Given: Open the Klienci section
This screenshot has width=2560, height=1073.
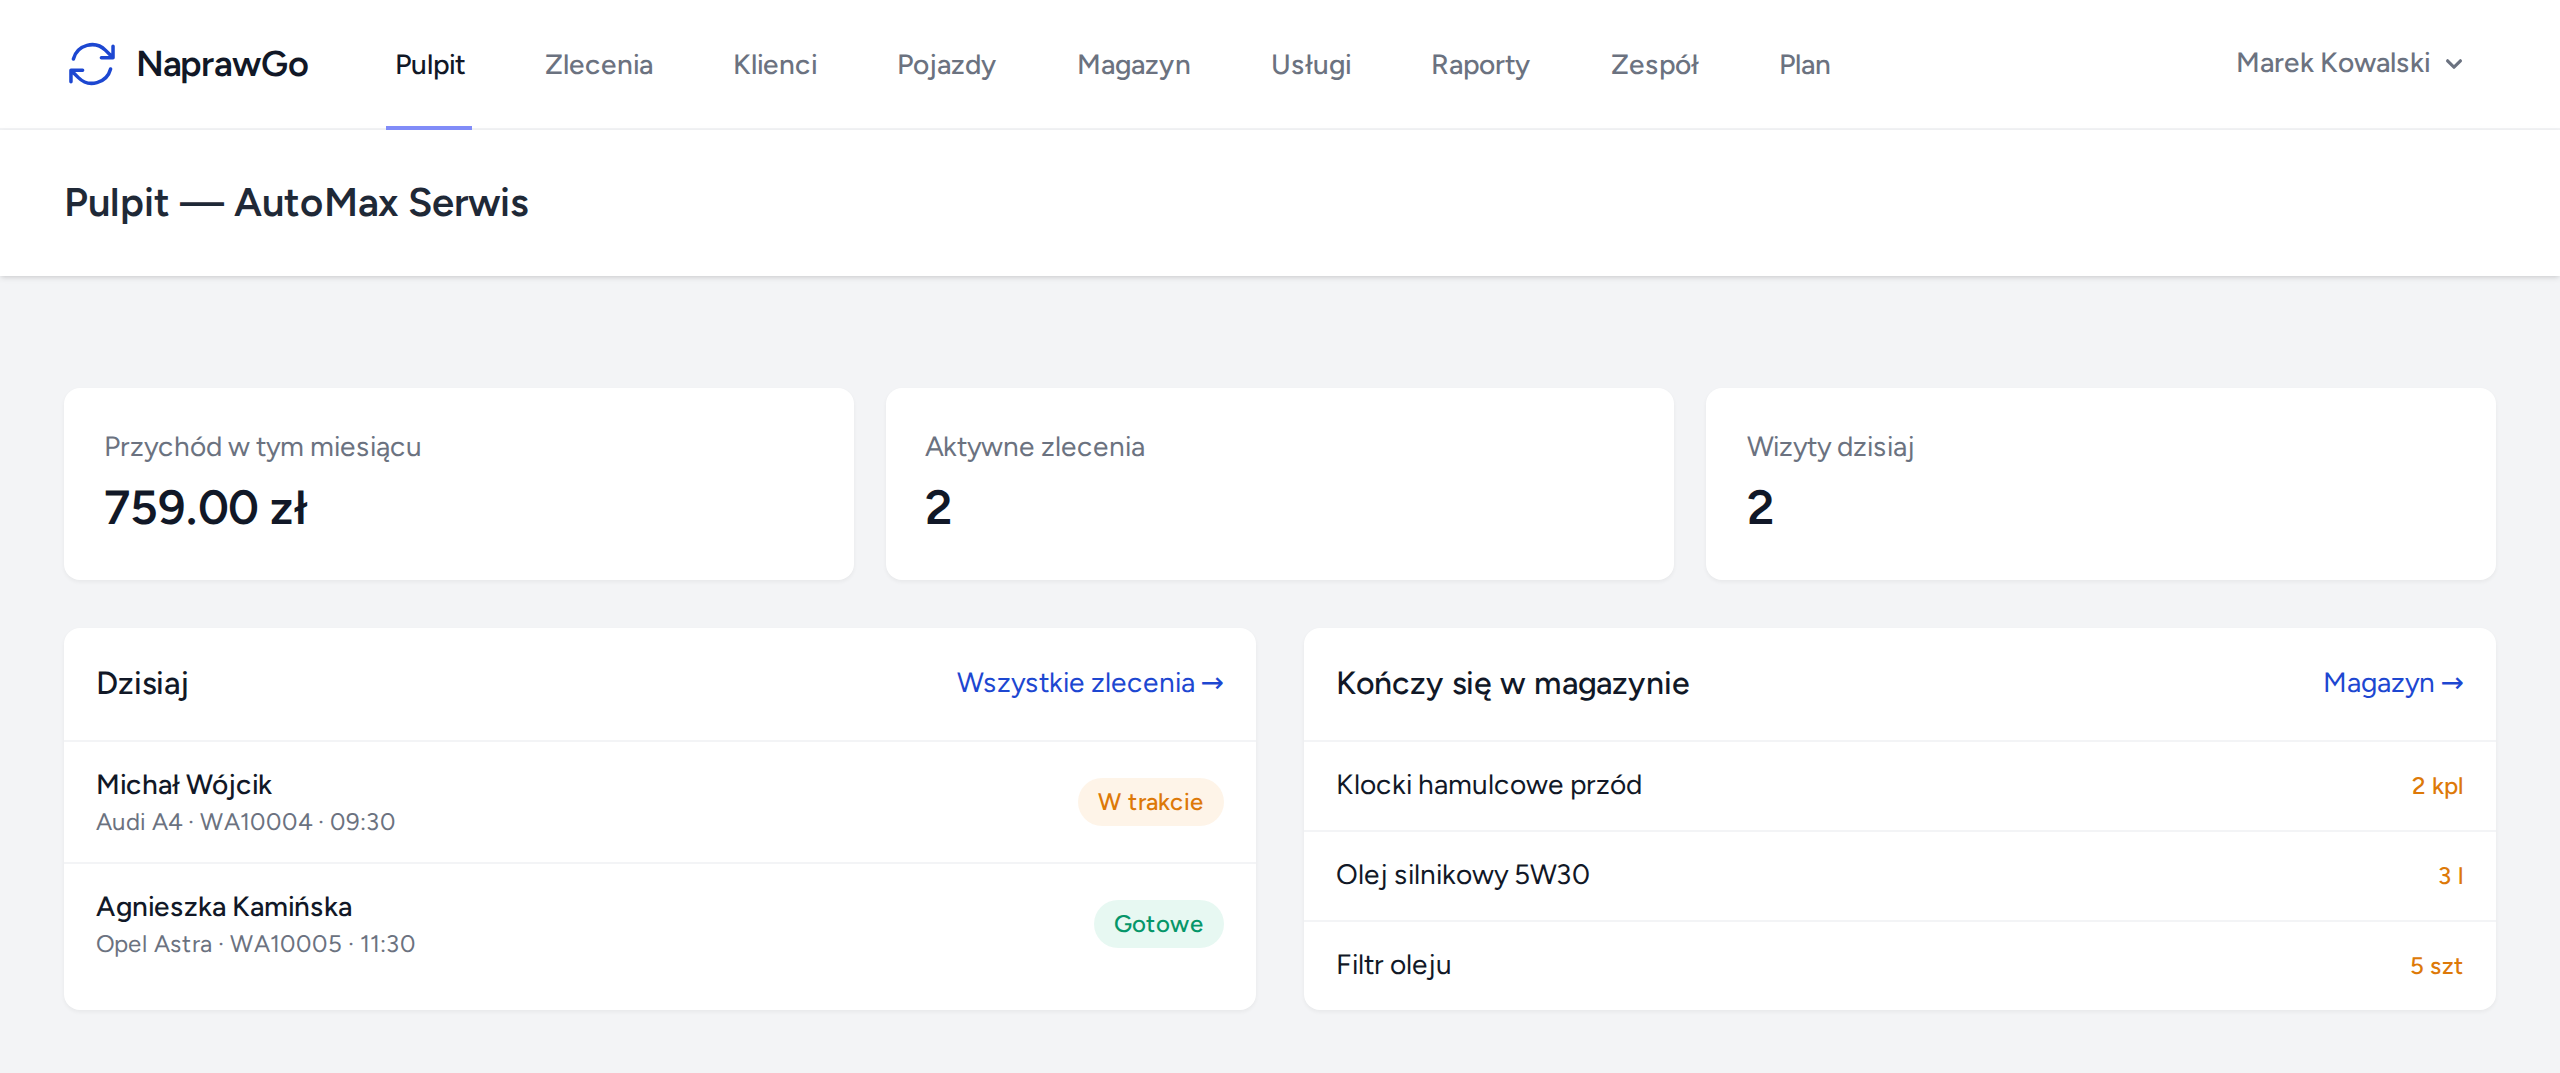Looking at the screenshot, I should click(775, 64).
